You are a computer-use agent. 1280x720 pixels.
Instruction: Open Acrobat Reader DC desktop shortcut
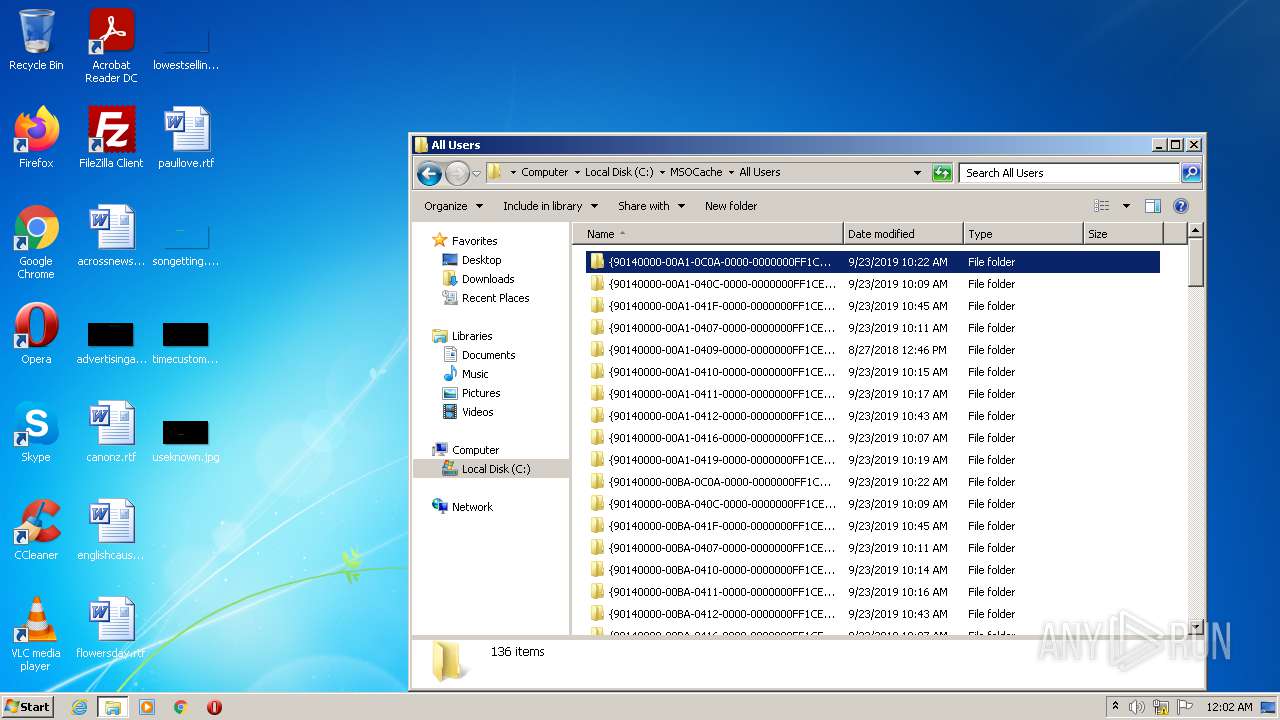[x=111, y=46]
